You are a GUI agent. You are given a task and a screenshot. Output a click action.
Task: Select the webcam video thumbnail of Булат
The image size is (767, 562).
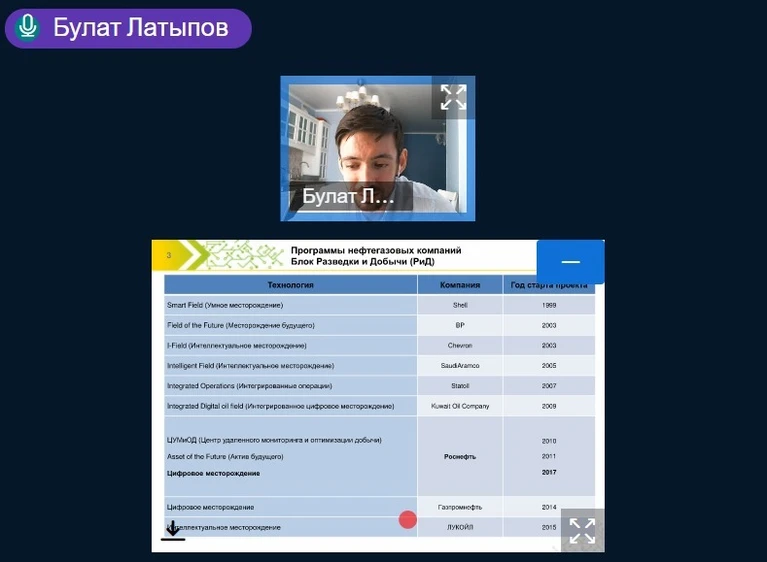click(378, 148)
